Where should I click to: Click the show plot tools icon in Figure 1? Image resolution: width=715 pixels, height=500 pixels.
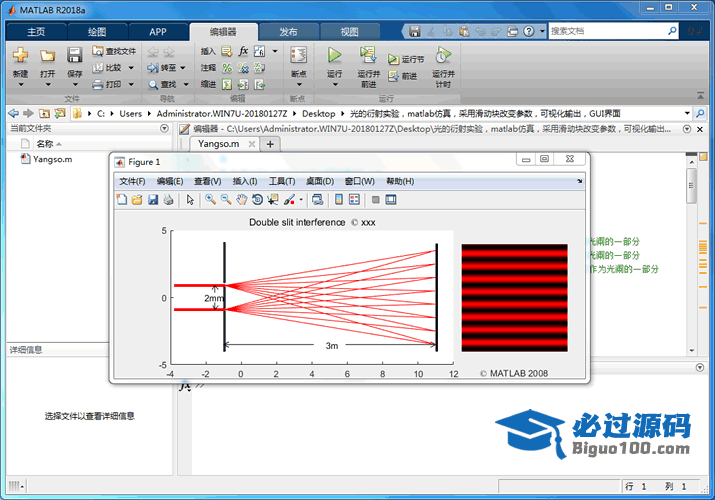click(391, 200)
